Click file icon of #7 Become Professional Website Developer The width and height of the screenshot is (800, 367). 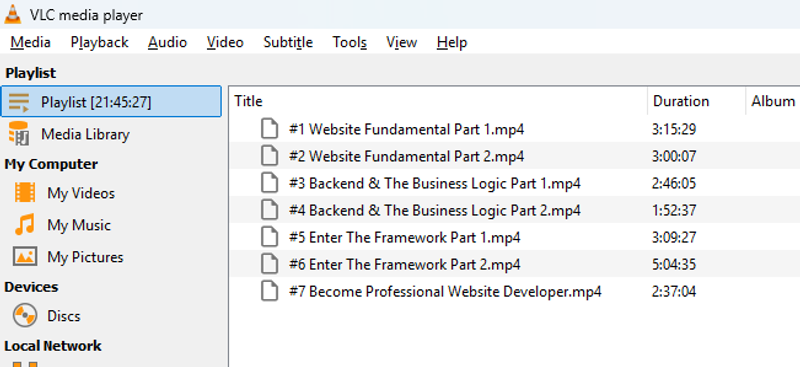269,291
